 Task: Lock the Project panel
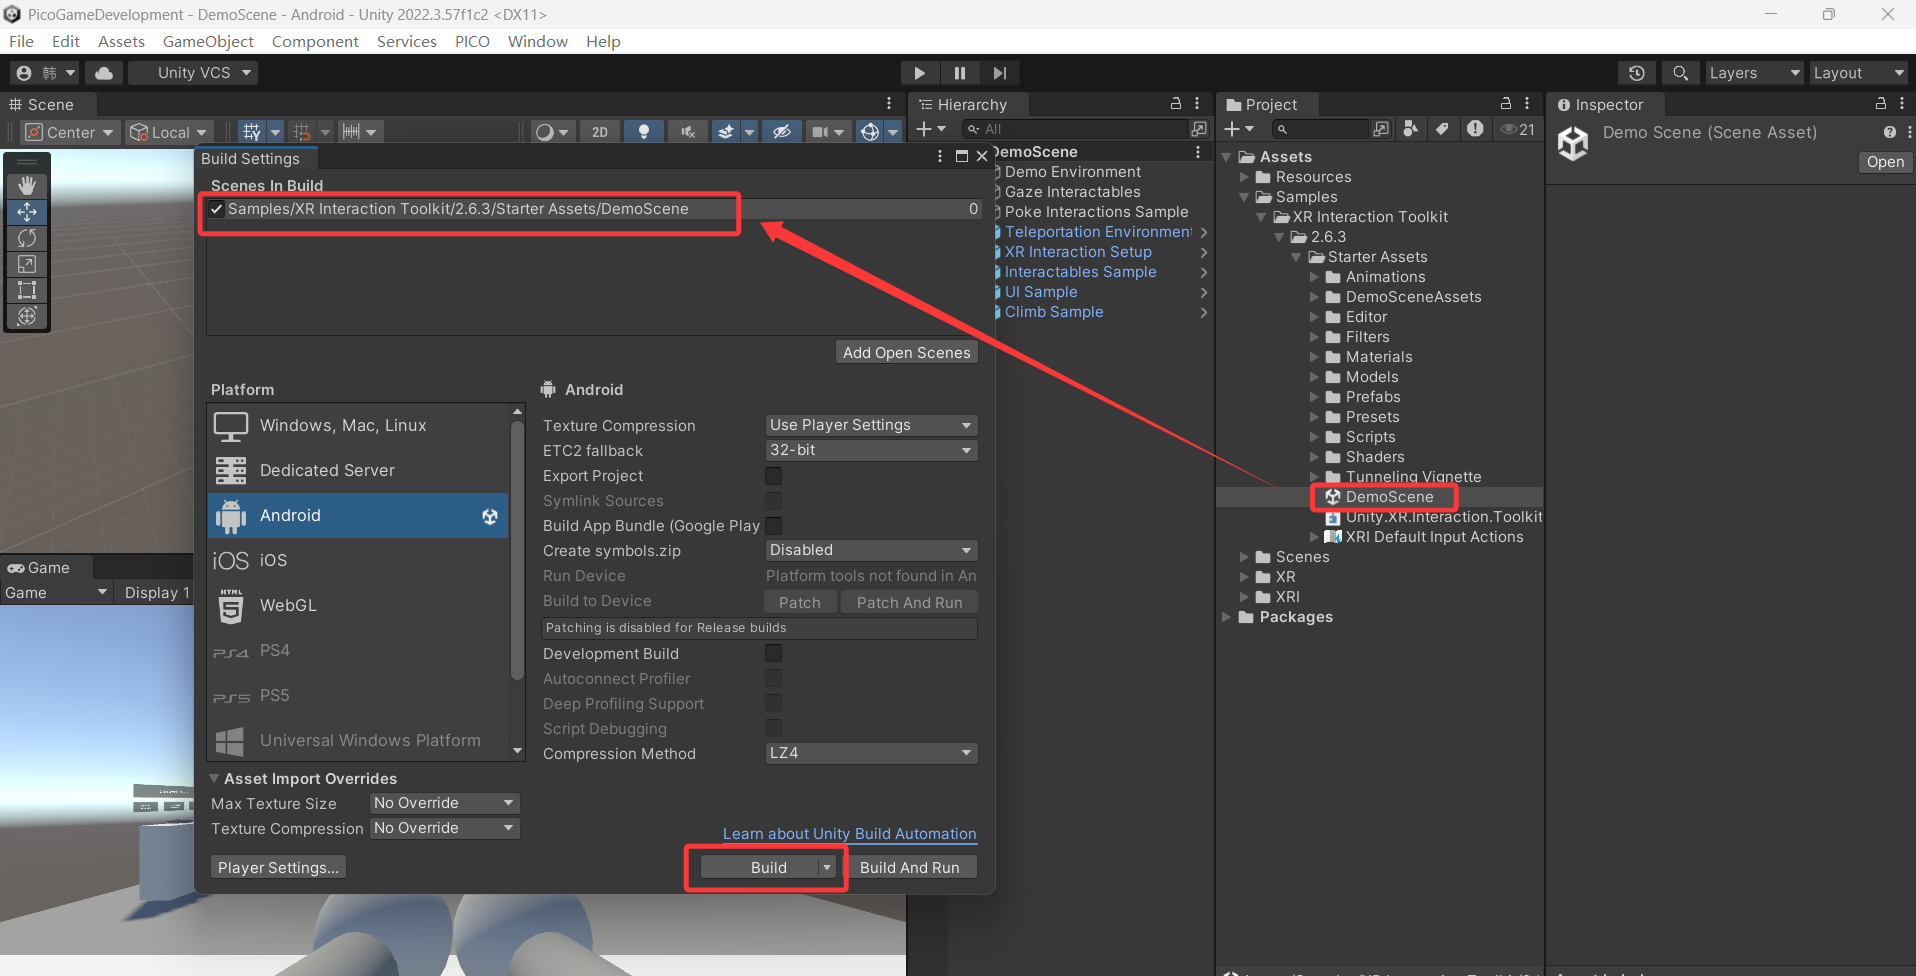coord(1506,104)
